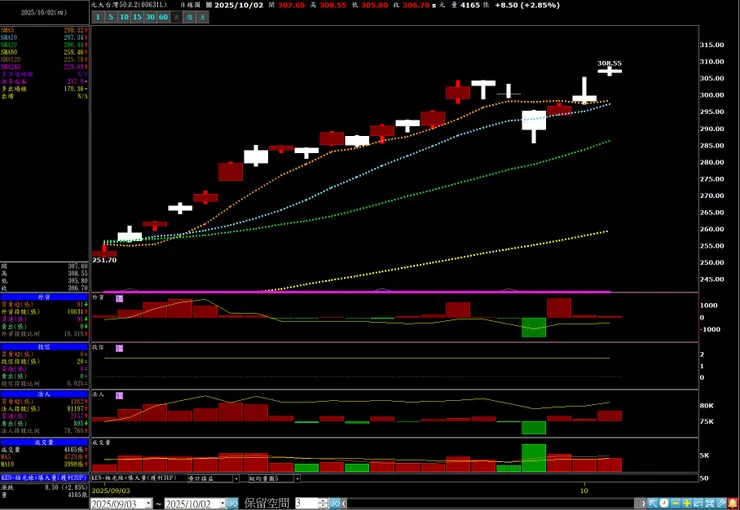740x510 pixels.
Task: Select the 法人 panel header
Action: click(44, 394)
